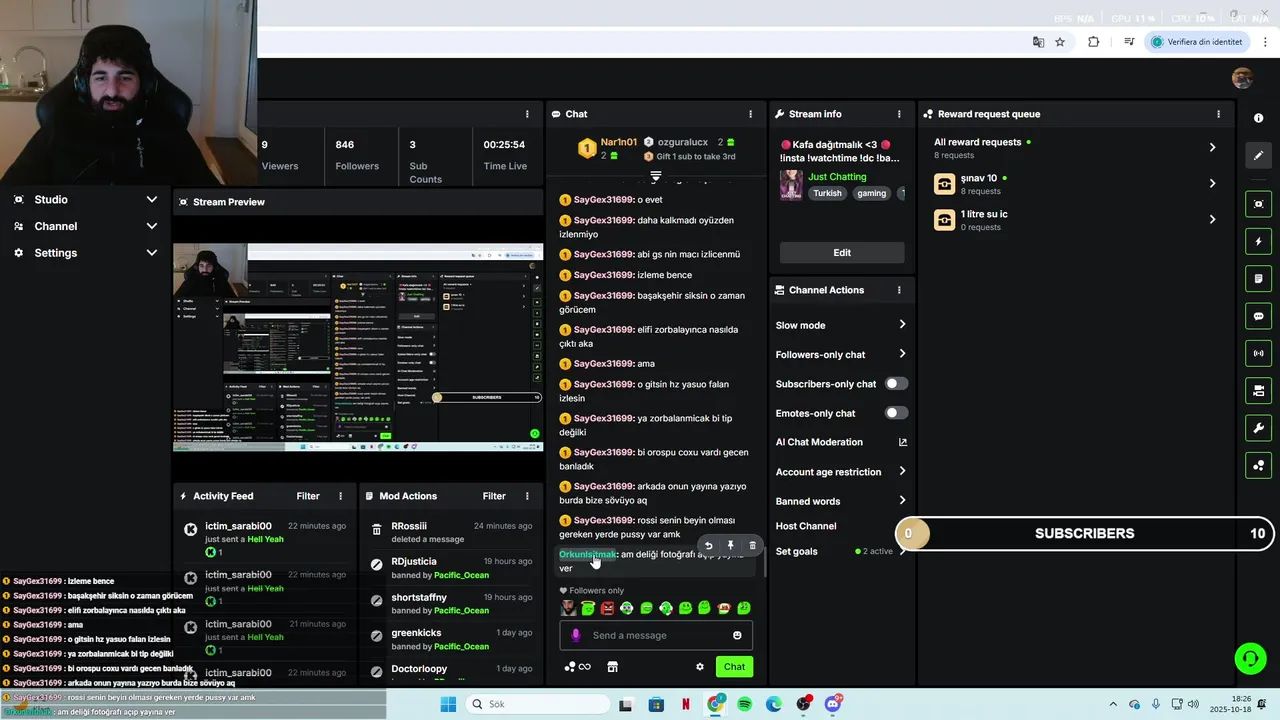Expand the 'şınav 10' reward row
Image resolution: width=1280 pixels, height=720 pixels.
point(1076,184)
